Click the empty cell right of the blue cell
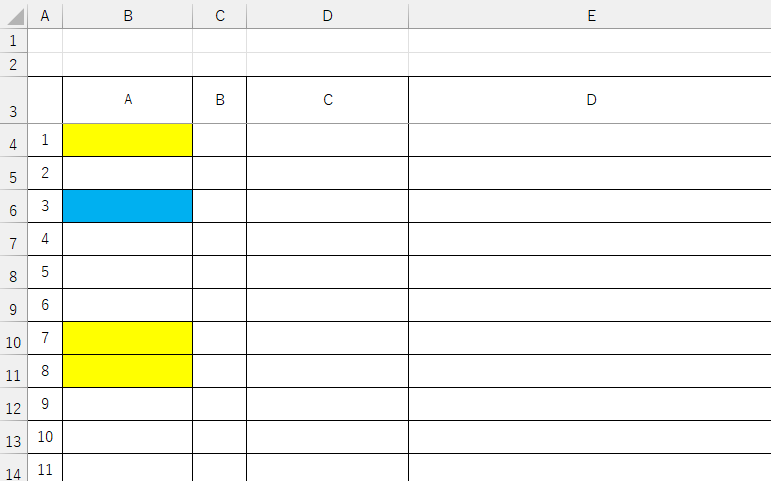The image size is (771, 481). point(220,206)
